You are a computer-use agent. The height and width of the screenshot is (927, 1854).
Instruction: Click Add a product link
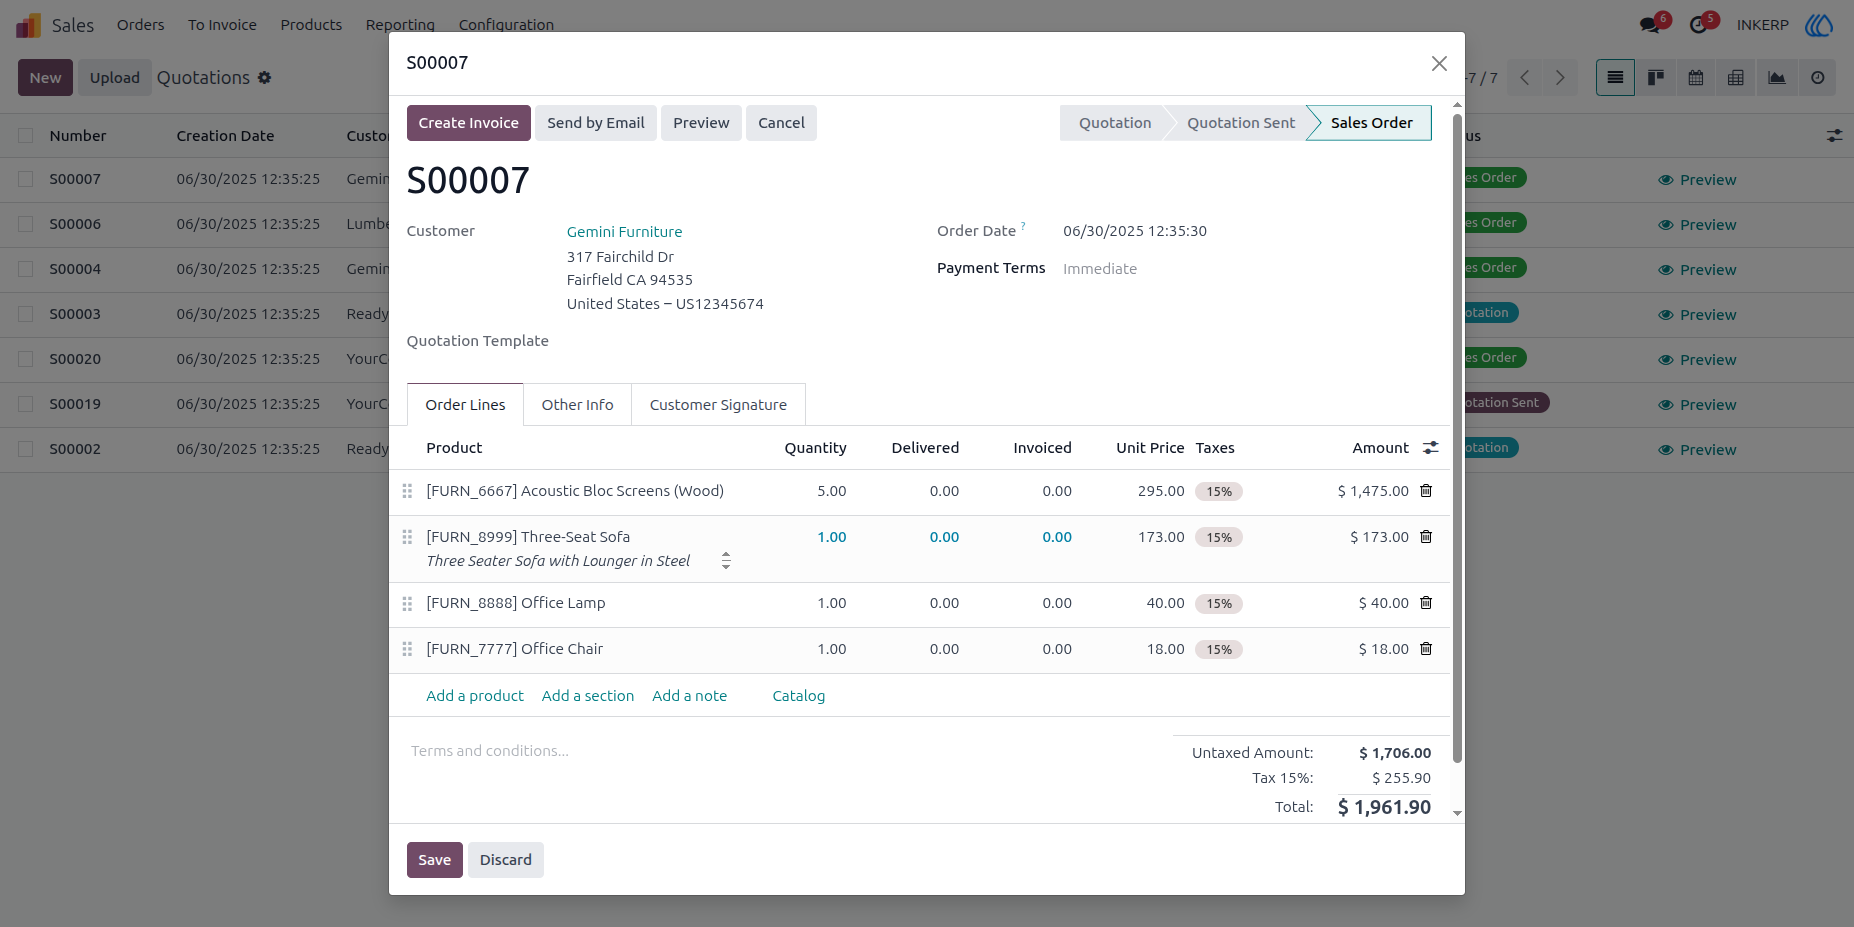coord(475,696)
